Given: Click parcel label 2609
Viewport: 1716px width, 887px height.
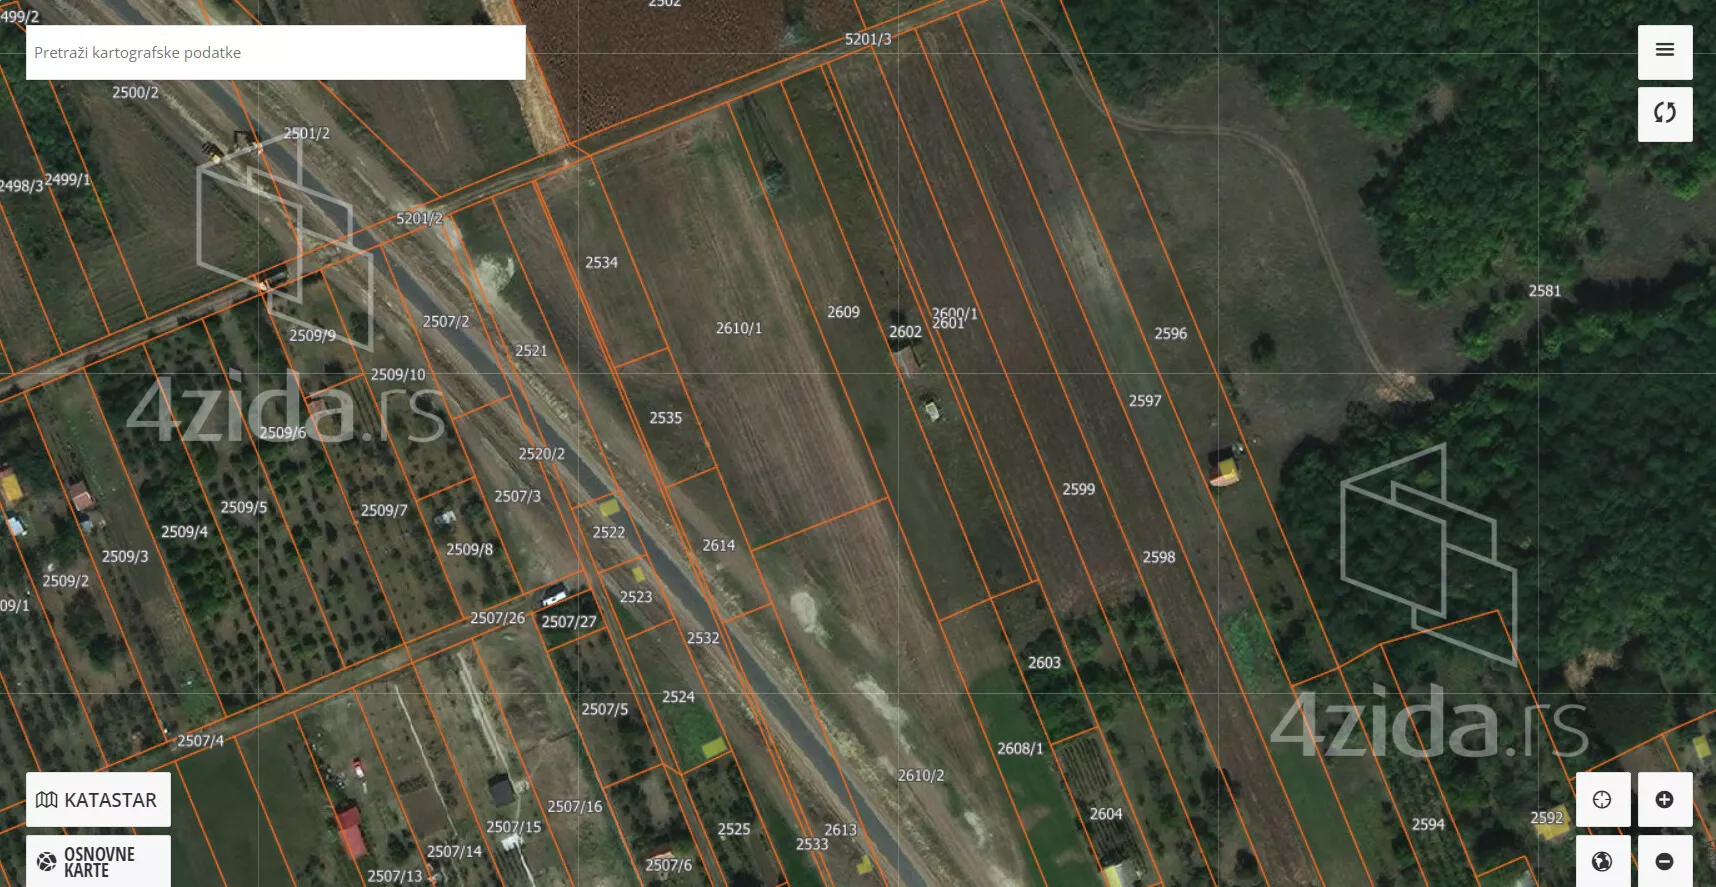Looking at the screenshot, I should [843, 312].
